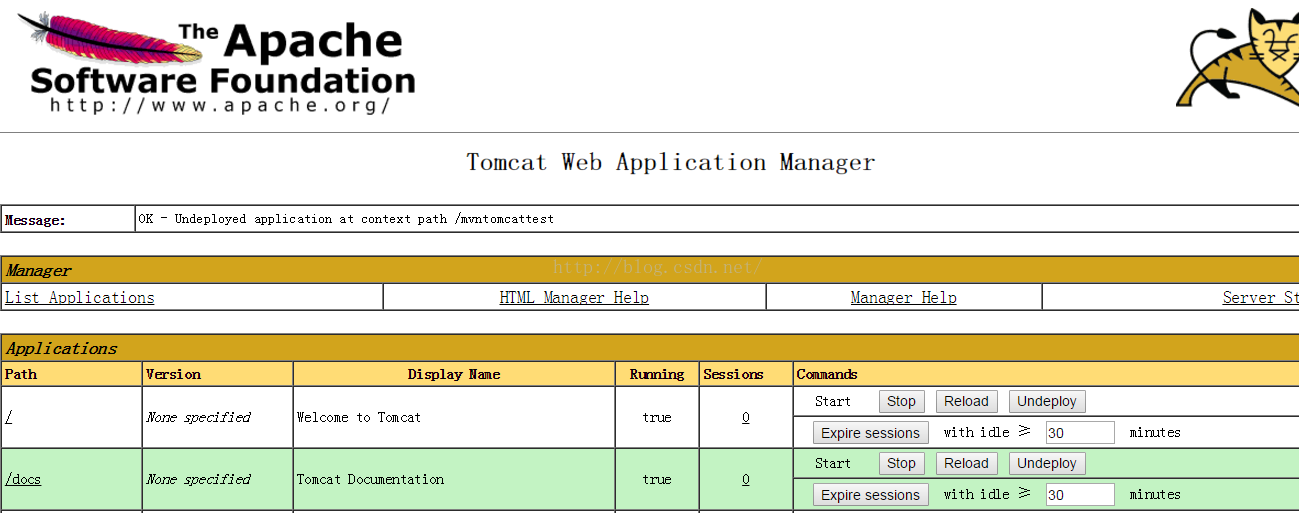This screenshot has width=1299, height=513.
Task: View sessions count for Tomcat Documentation
Action: (746, 479)
